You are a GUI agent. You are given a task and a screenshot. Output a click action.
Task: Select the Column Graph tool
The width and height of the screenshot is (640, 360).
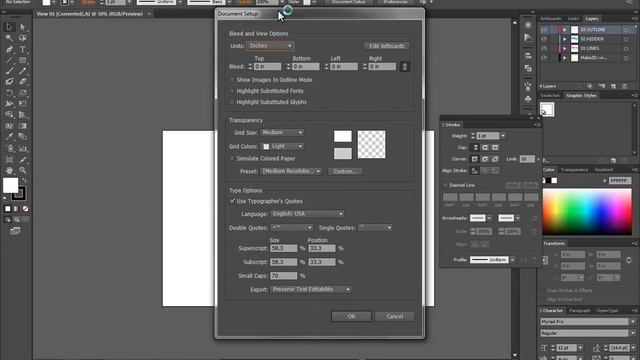tap(22, 149)
